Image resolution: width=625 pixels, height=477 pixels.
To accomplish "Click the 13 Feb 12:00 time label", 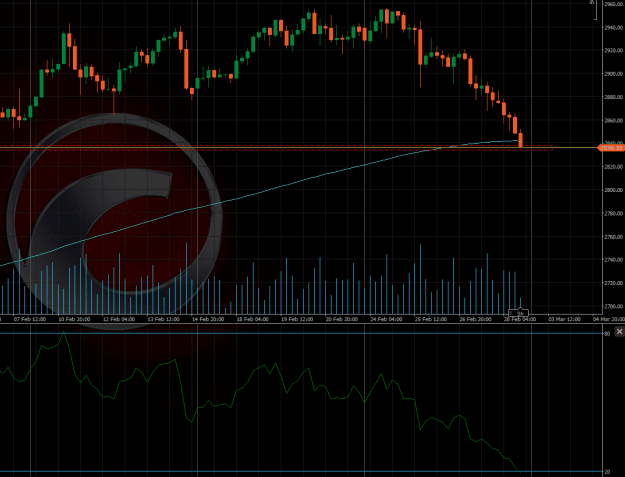I will 163,319.
